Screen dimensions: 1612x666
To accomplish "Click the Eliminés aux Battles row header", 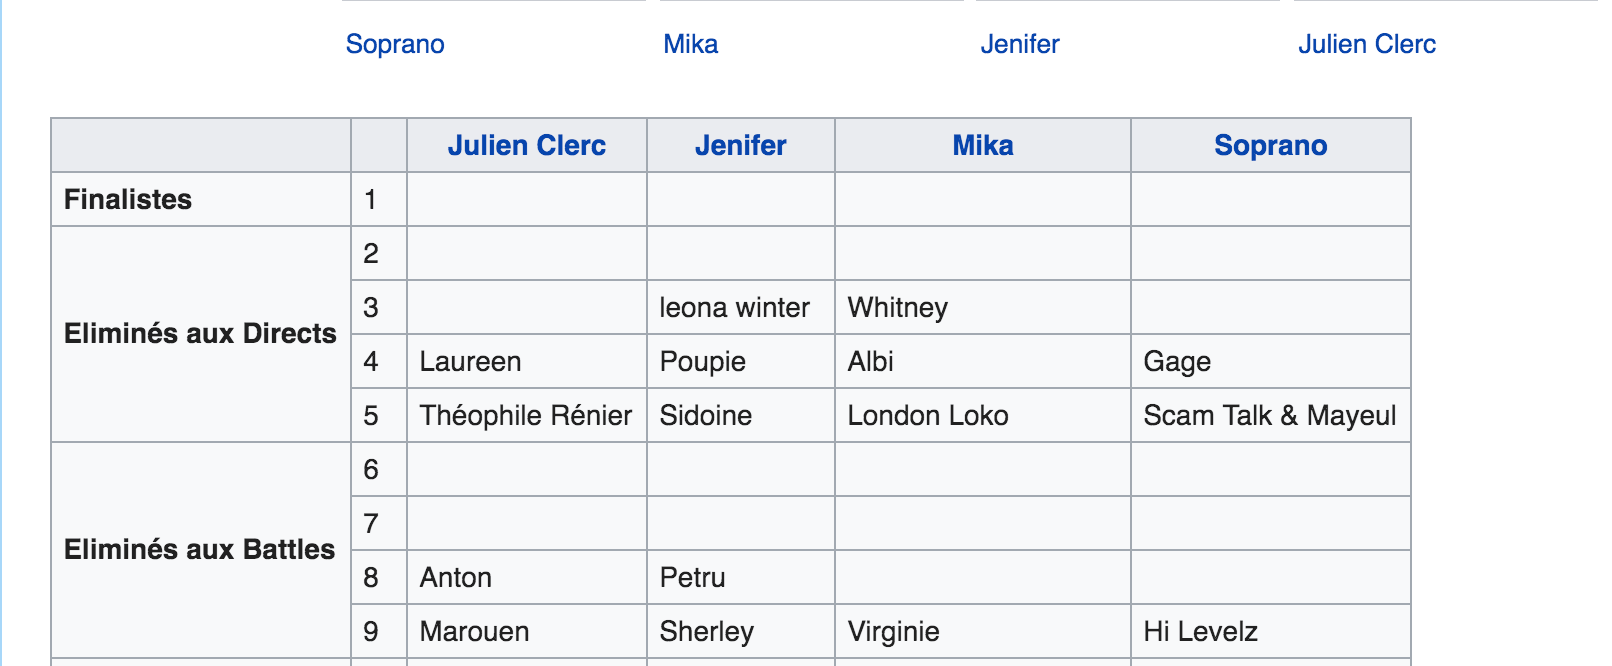I will (199, 550).
